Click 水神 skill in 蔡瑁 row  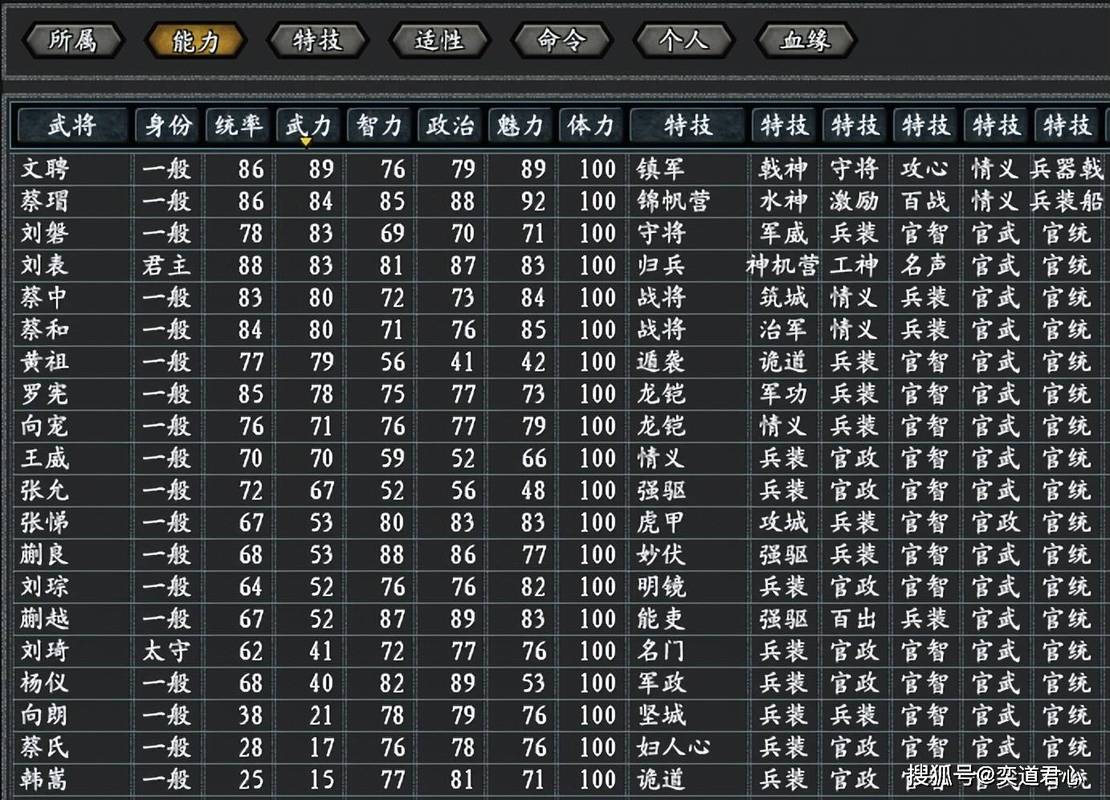pos(784,201)
